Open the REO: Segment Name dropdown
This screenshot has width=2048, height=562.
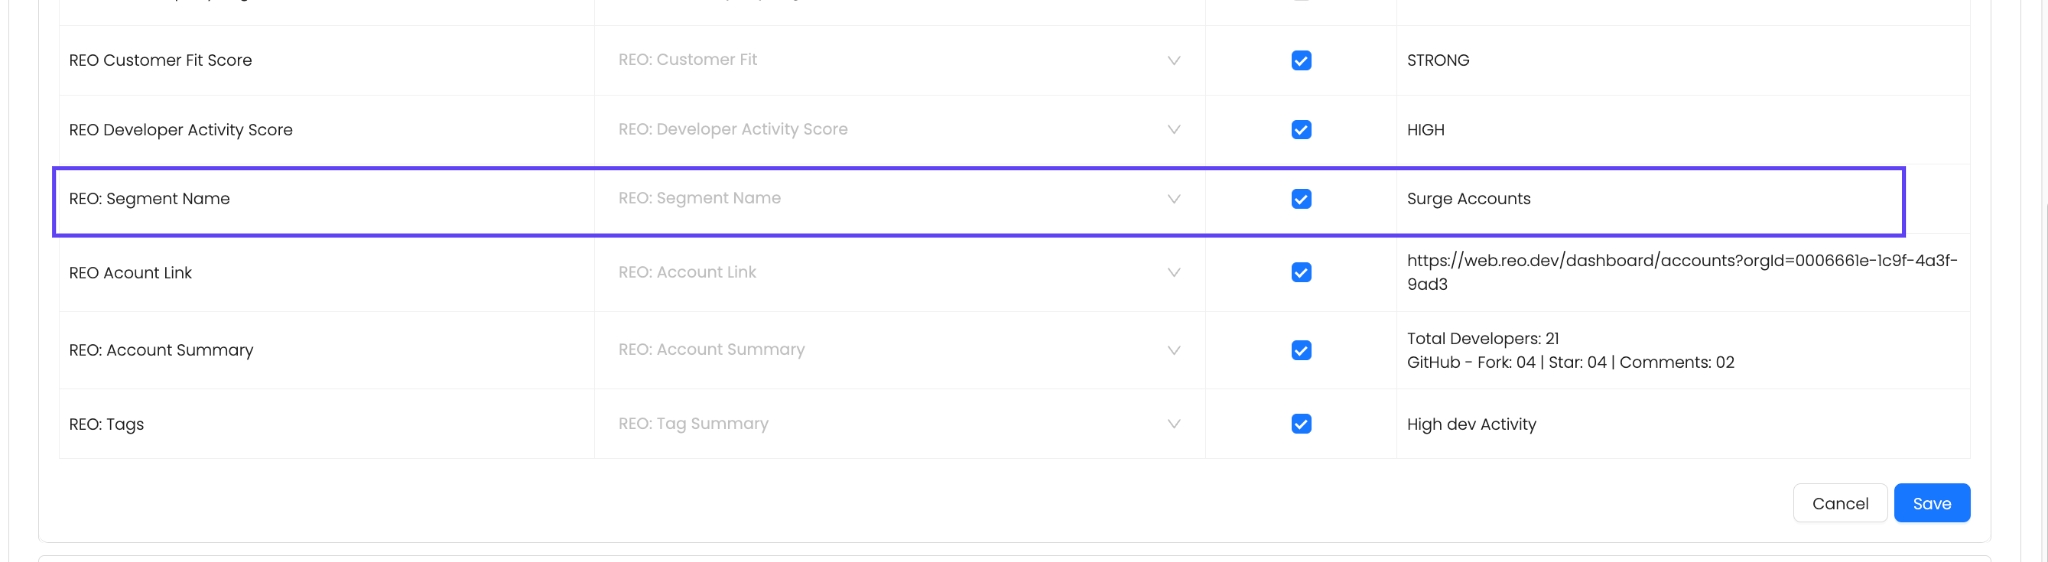899,199
